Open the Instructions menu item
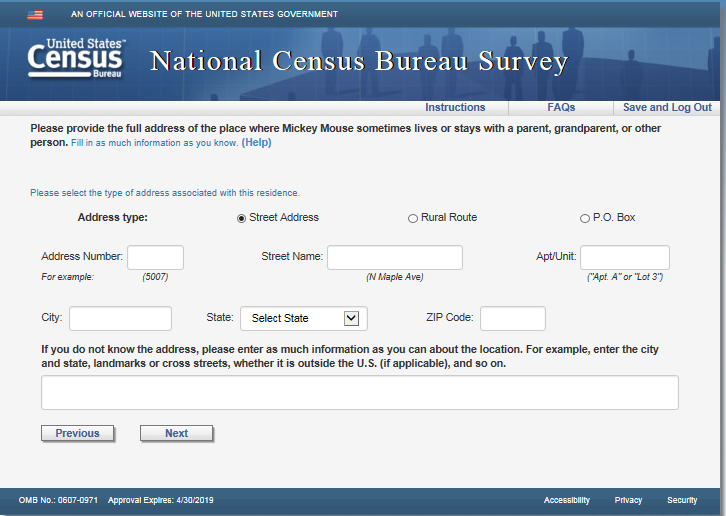Image resolution: width=726 pixels, height=516 pixels. [455, 108]
